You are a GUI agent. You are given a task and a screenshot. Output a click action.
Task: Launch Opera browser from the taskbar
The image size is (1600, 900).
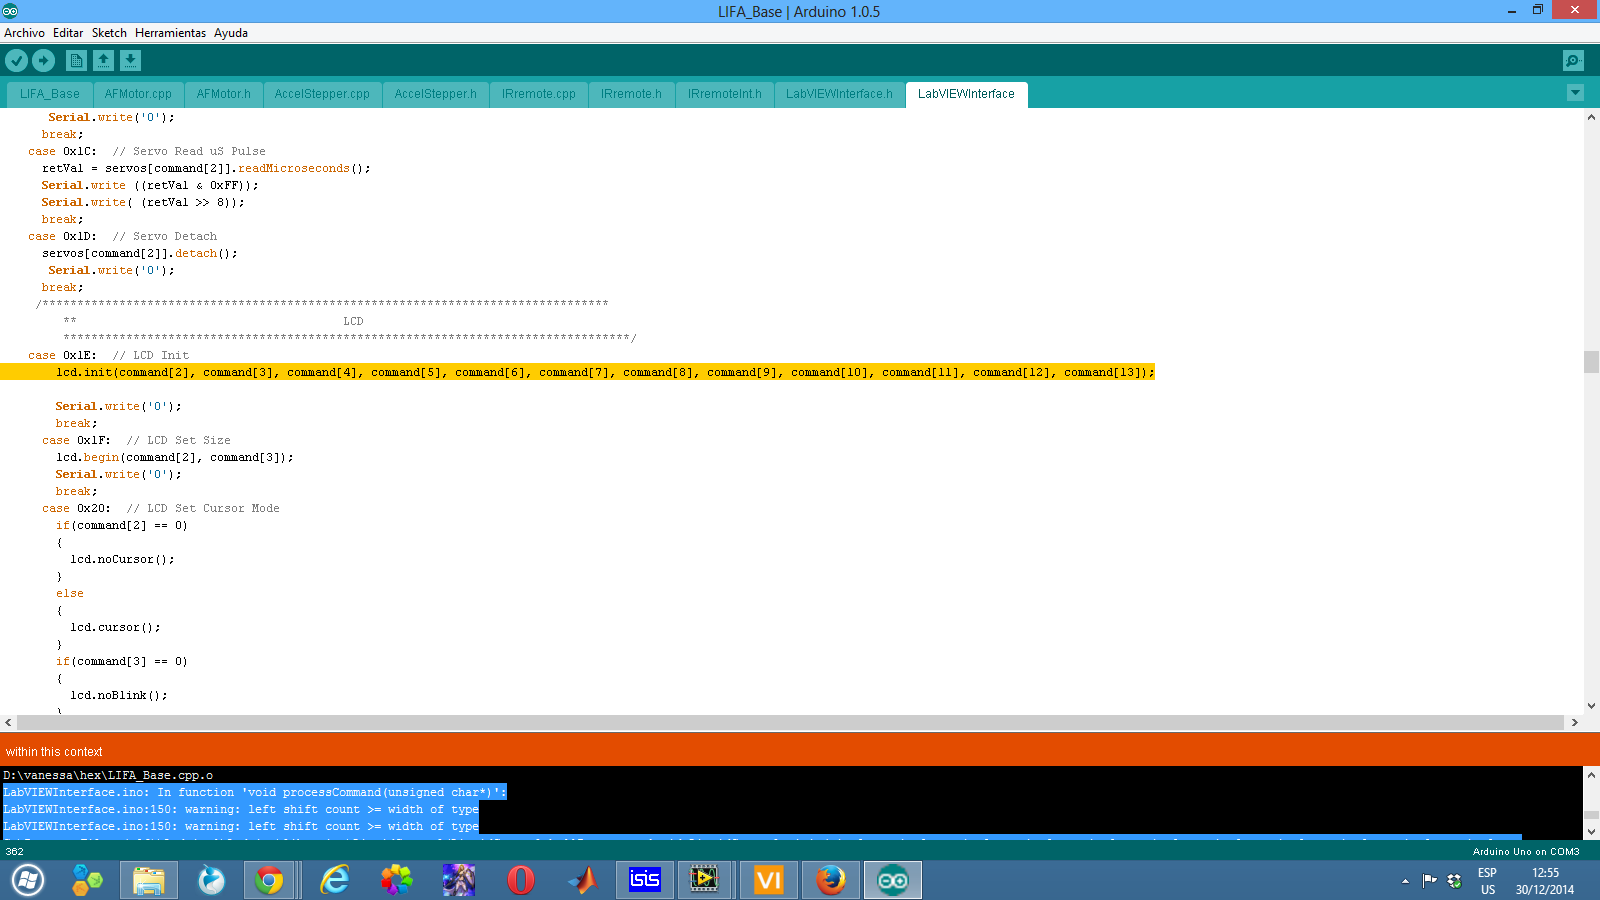point(521,881)
